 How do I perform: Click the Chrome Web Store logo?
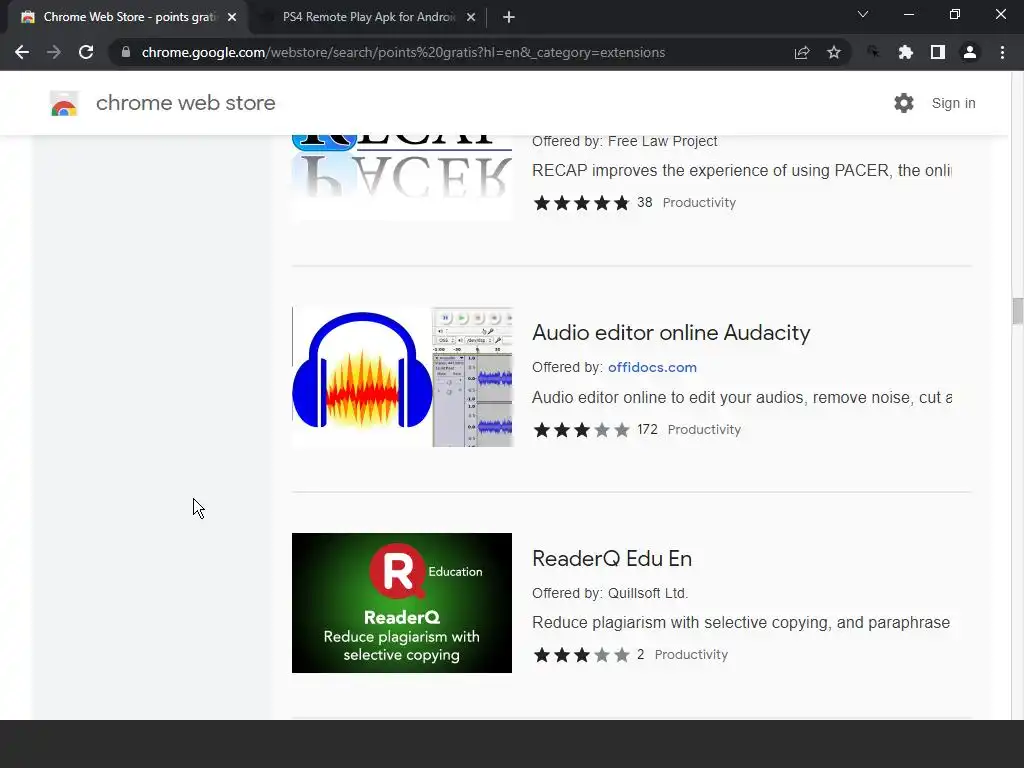point(64,103)
